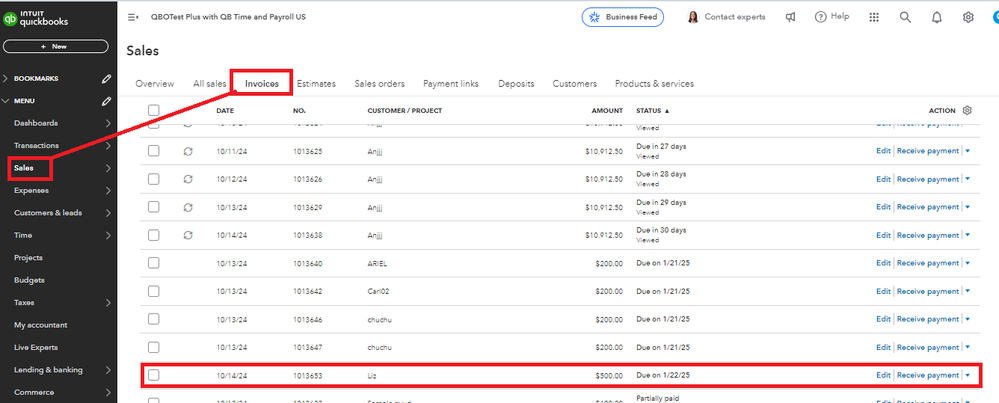The height and width of the screenshot is (403, 999).
Task: Sort by DATE column header
Action: (x=225, y=111)
